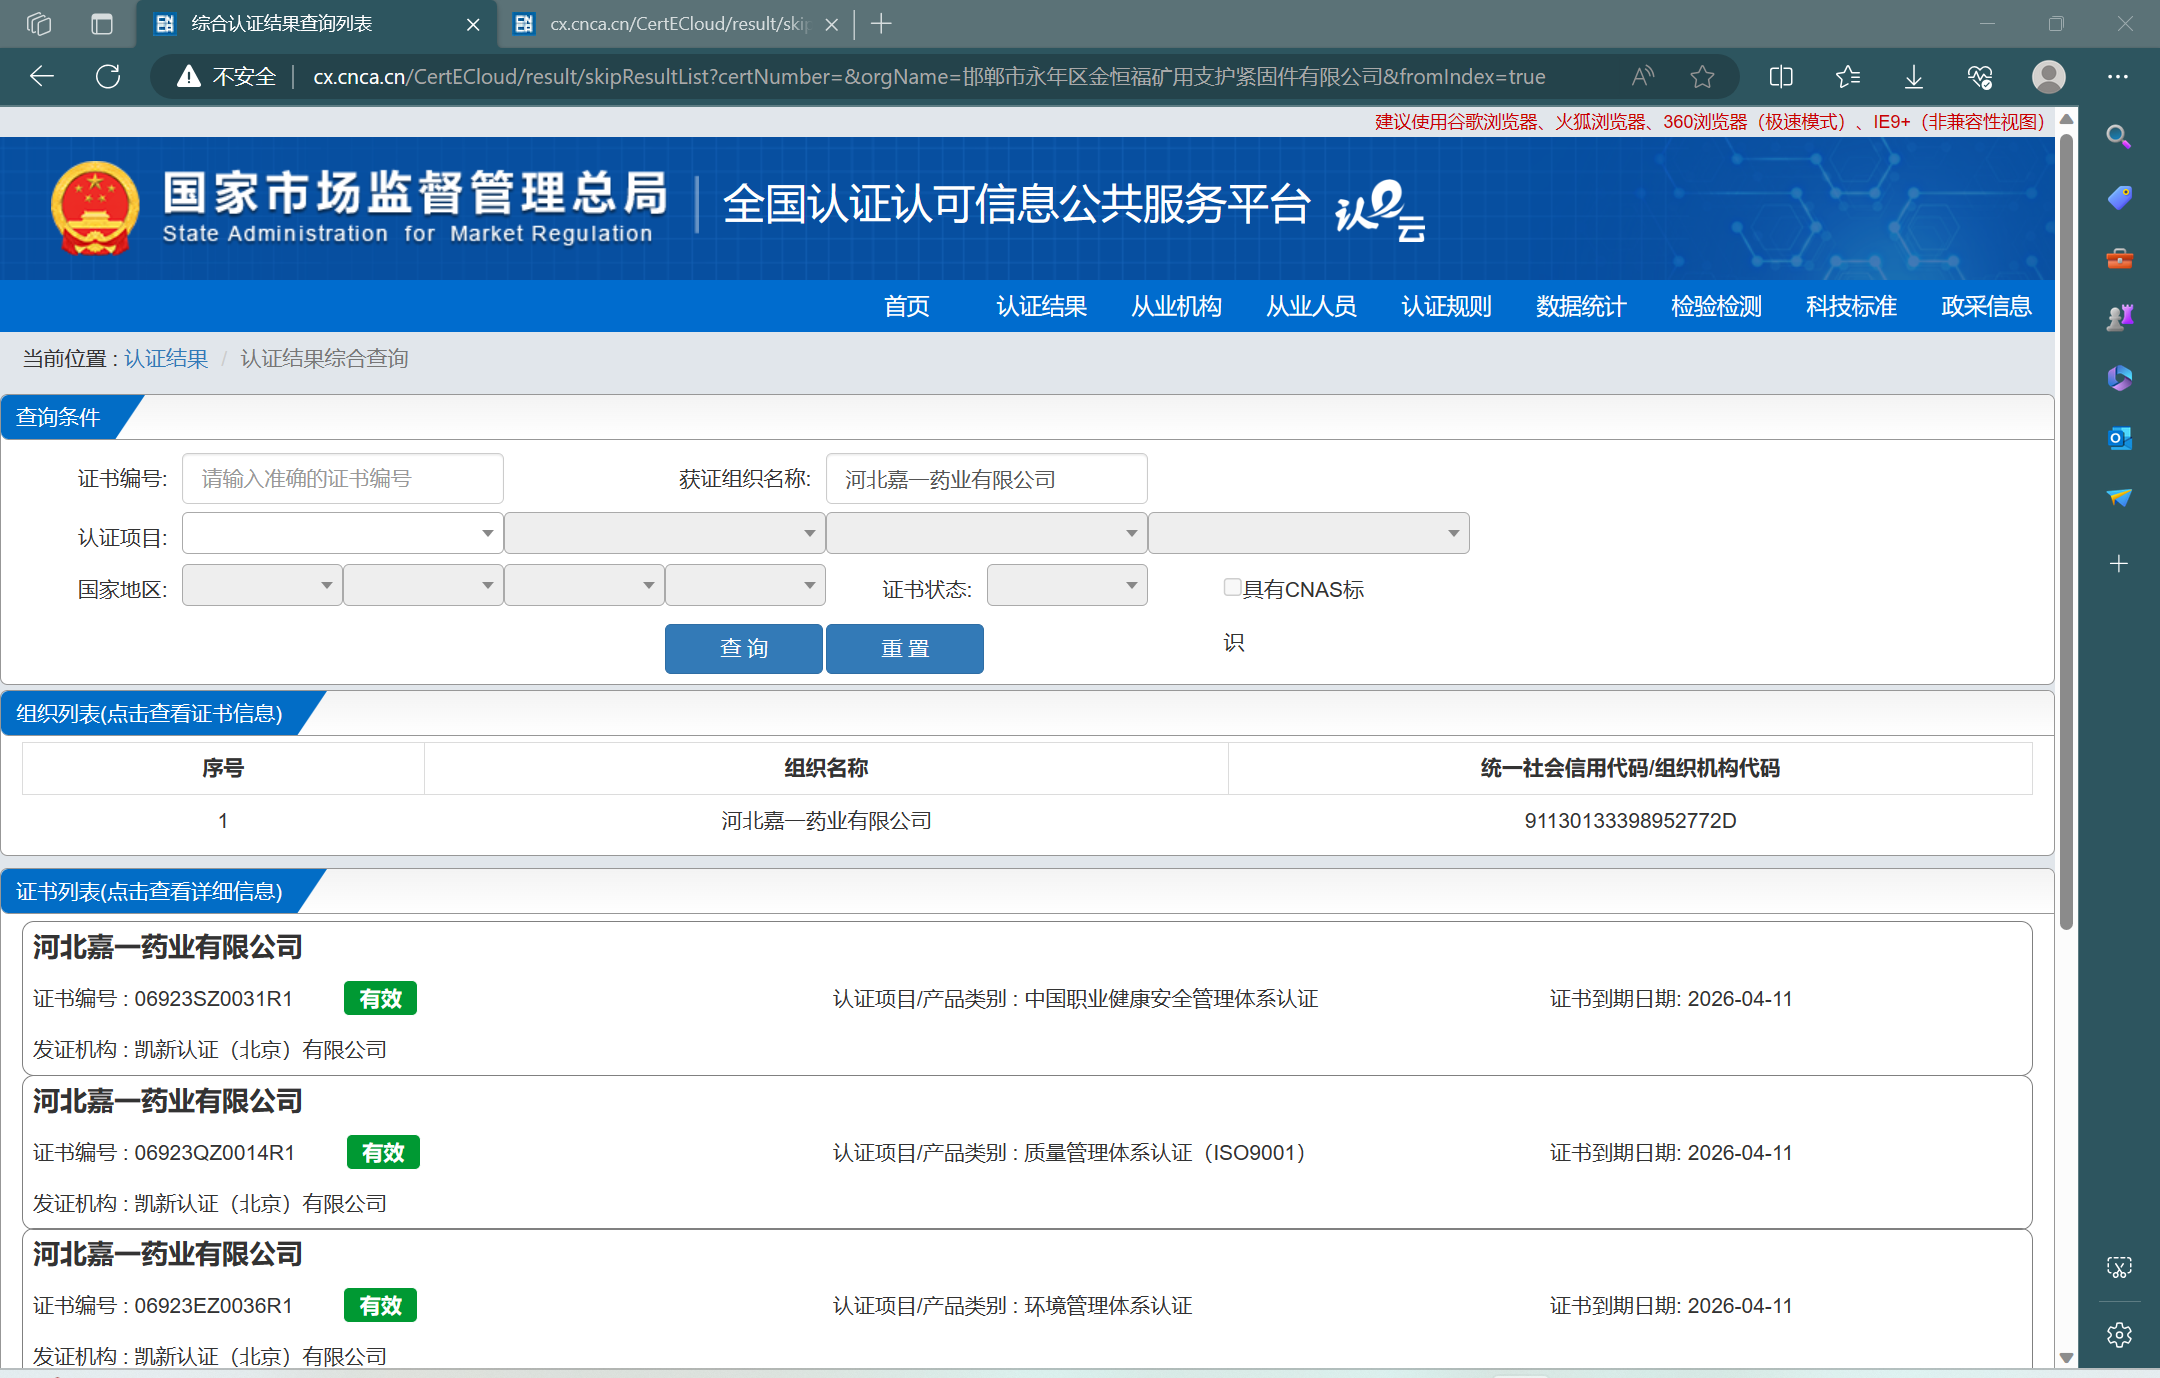Open Outlook sidebar icon

tap(2119, 438)
